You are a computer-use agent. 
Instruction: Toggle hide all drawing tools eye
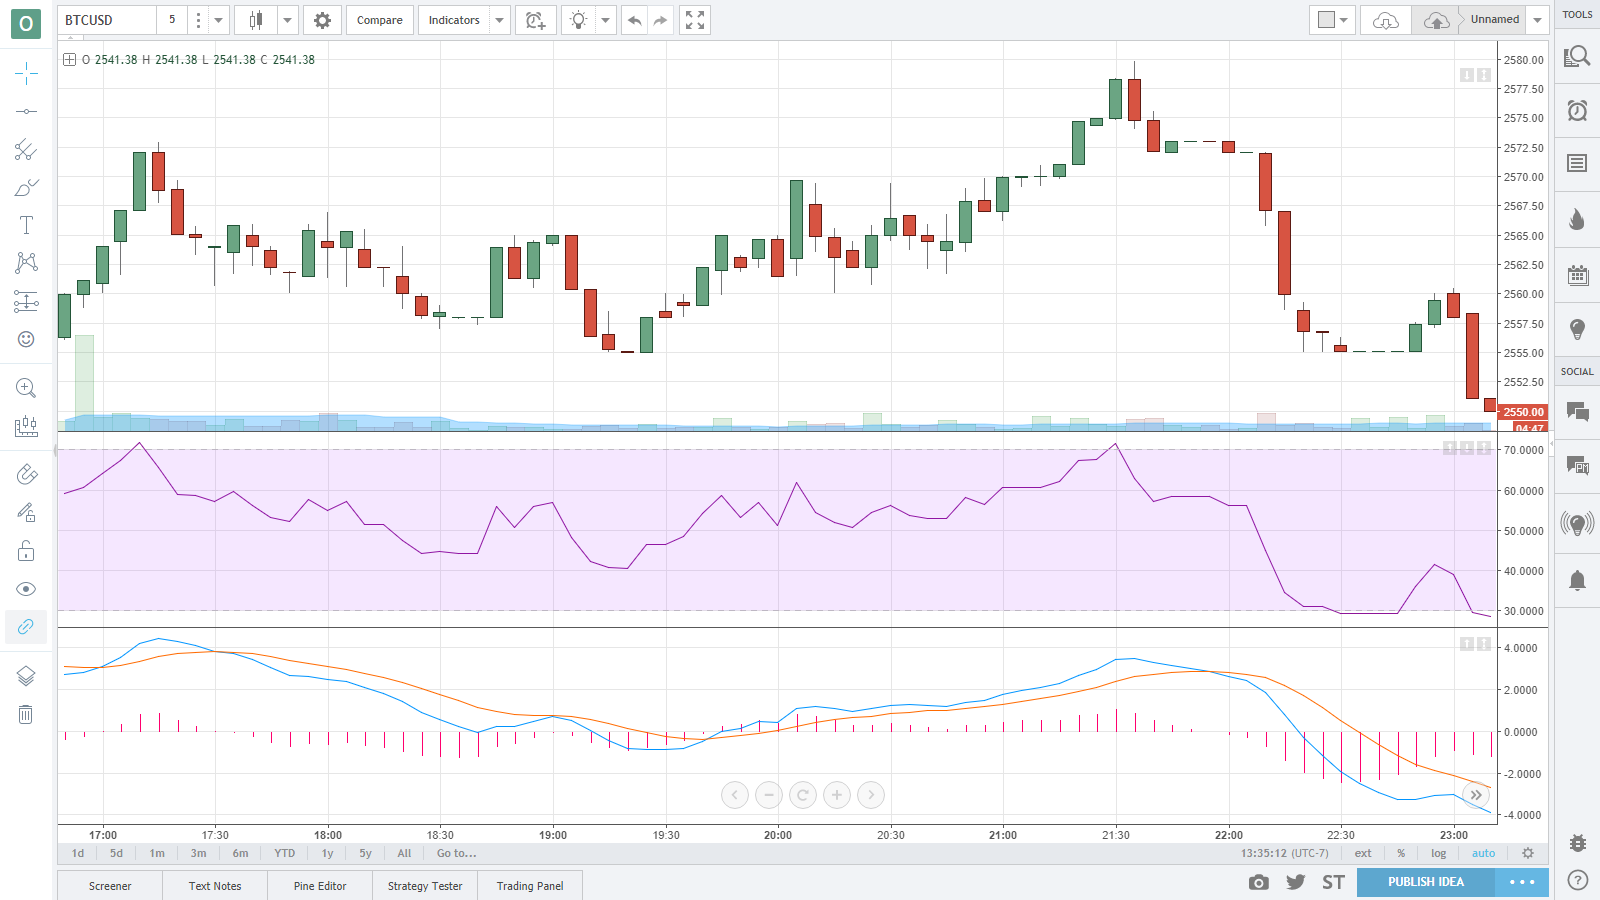point(26,589)
